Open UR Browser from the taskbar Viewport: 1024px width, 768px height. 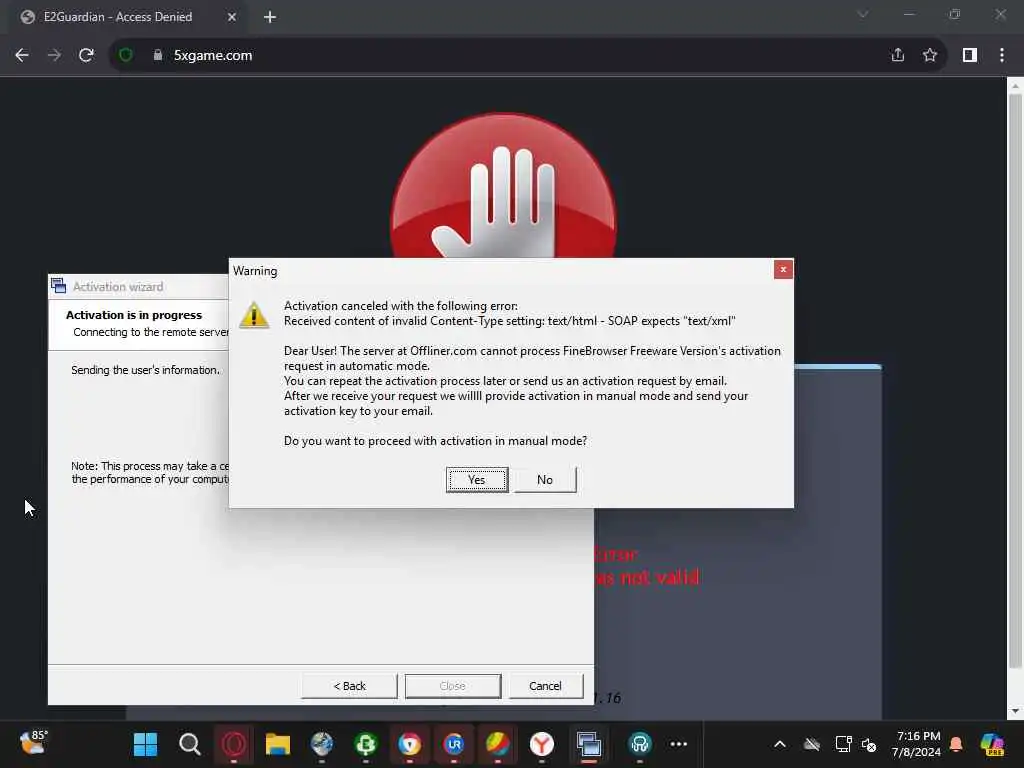[x=454, y=744]
